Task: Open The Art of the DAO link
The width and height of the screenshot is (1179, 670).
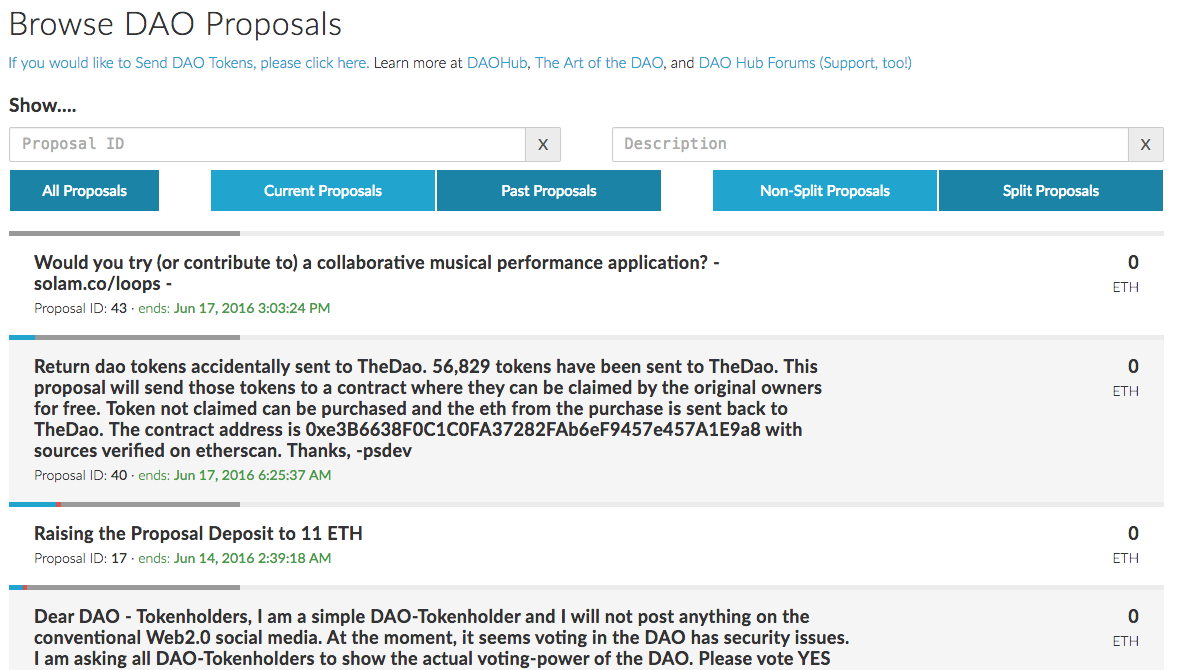Action: 599,63
